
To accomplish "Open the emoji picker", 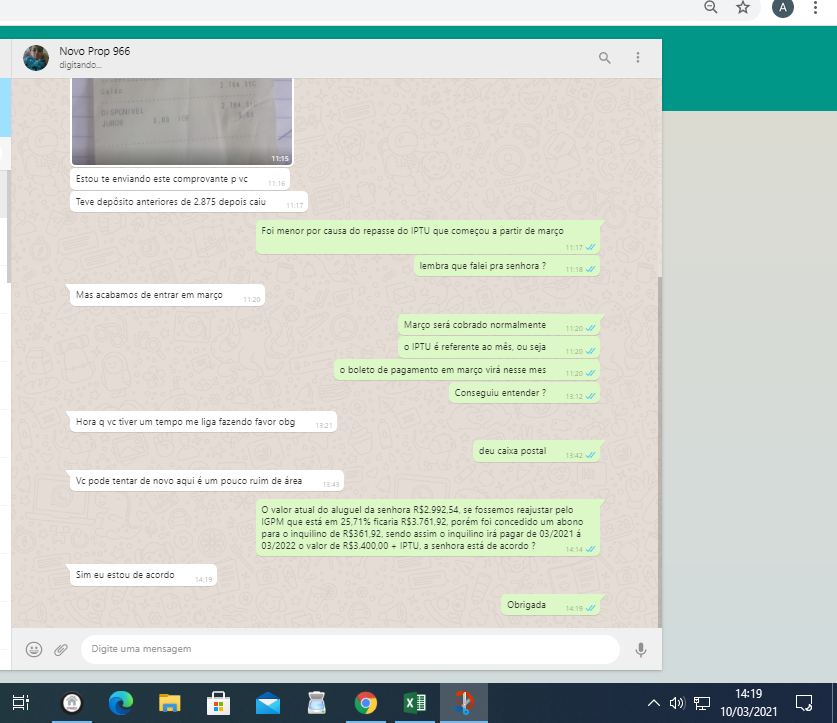I will (x=34, y=649).
